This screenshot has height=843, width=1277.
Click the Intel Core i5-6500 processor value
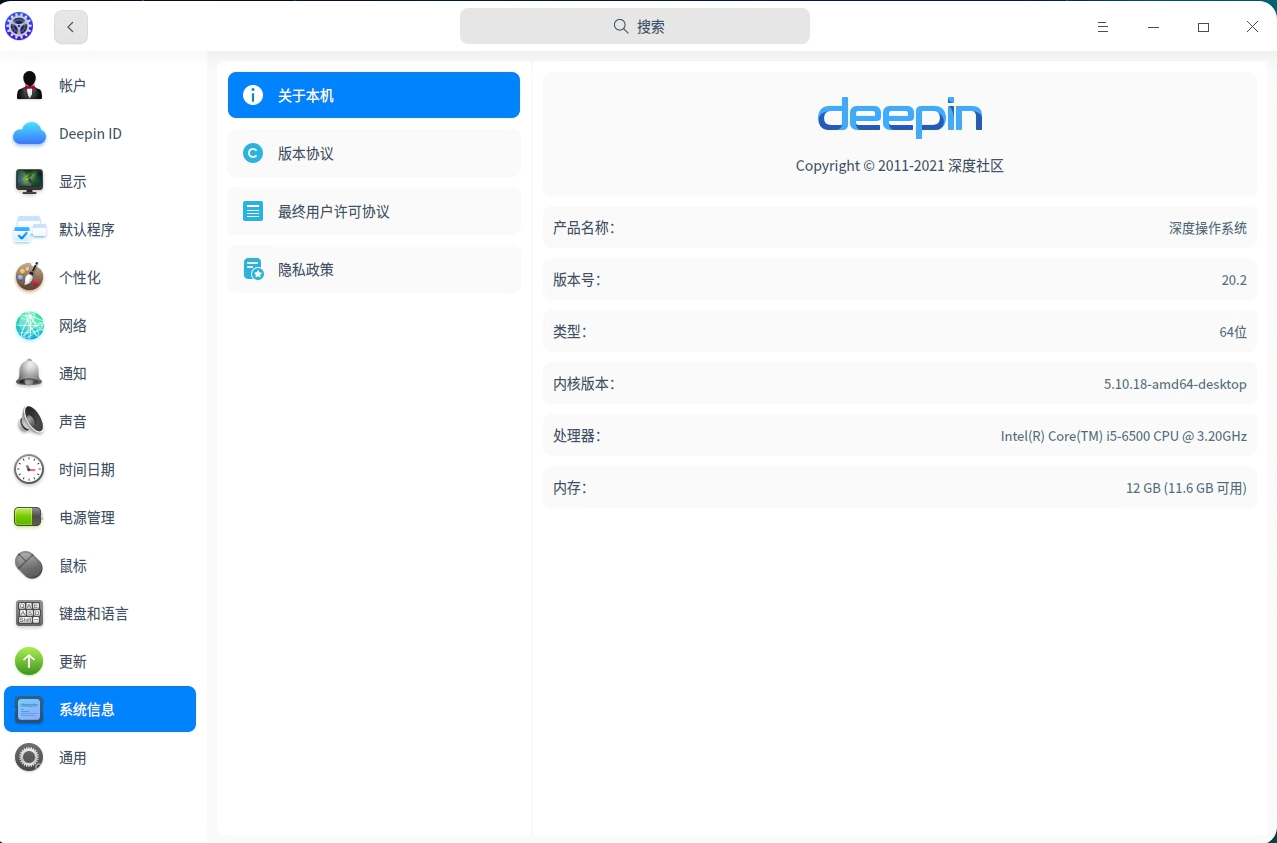tap(1124, 436)
